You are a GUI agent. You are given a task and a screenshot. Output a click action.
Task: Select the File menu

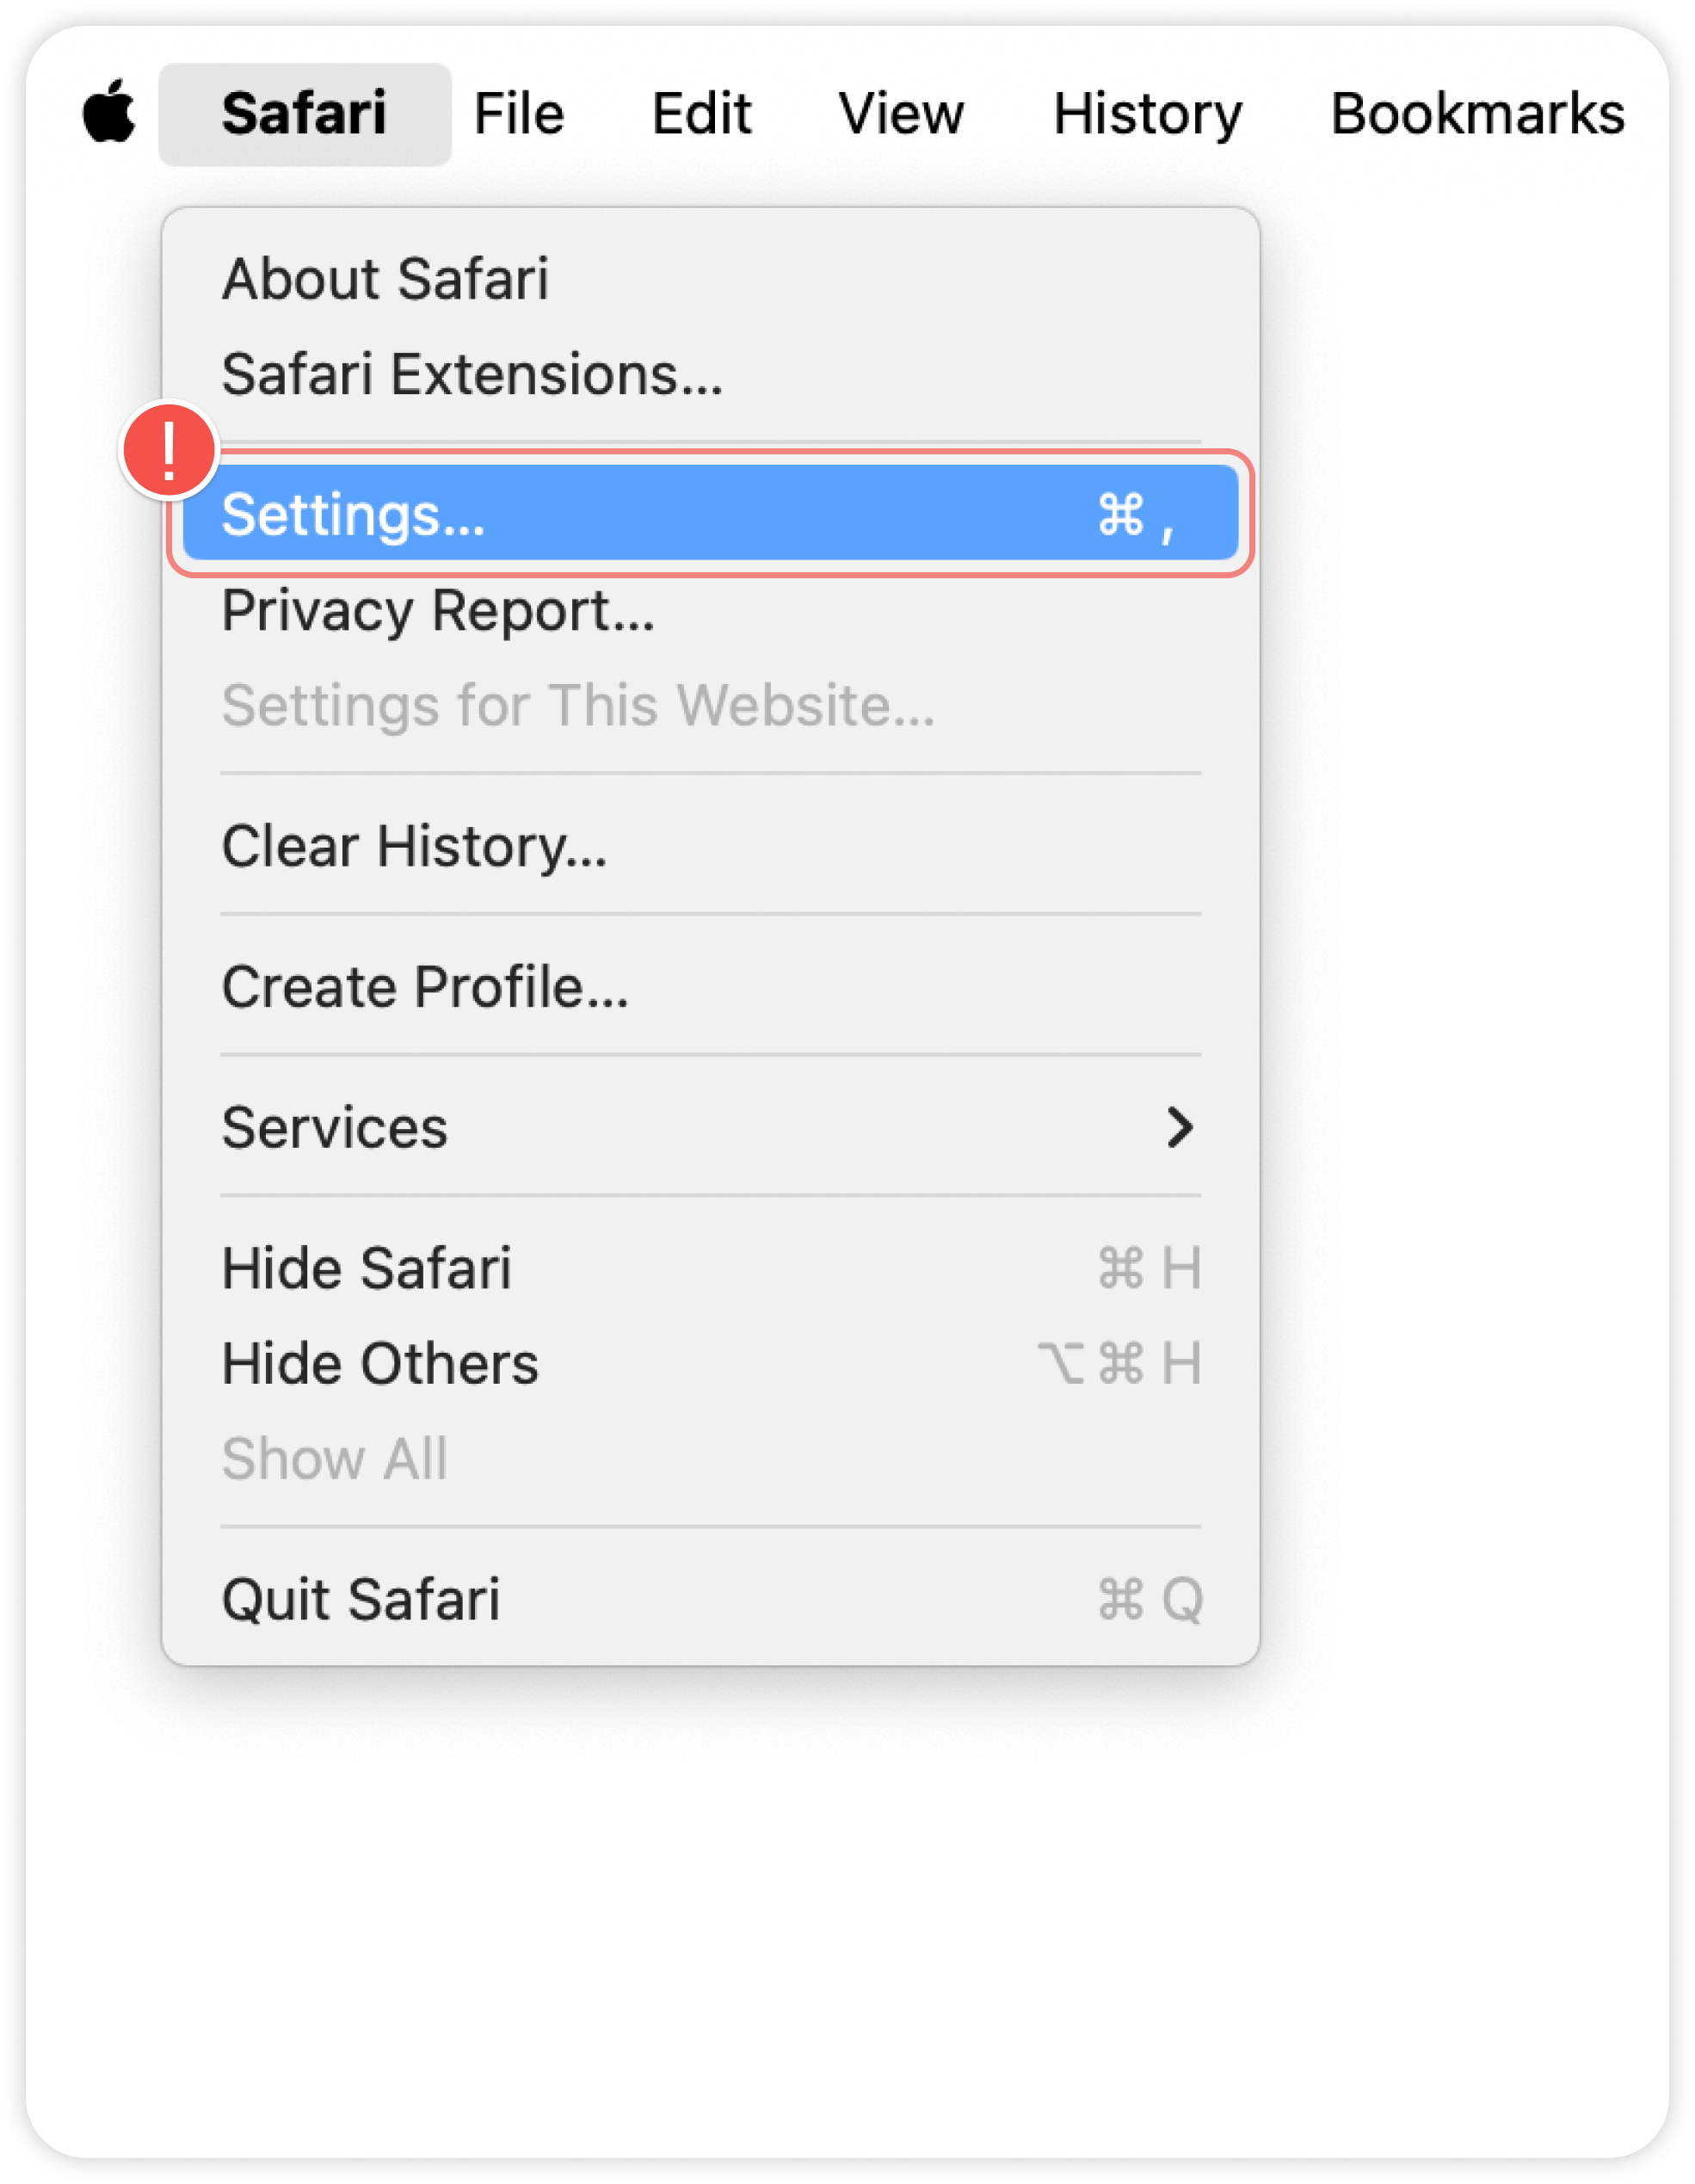(516, 112)
